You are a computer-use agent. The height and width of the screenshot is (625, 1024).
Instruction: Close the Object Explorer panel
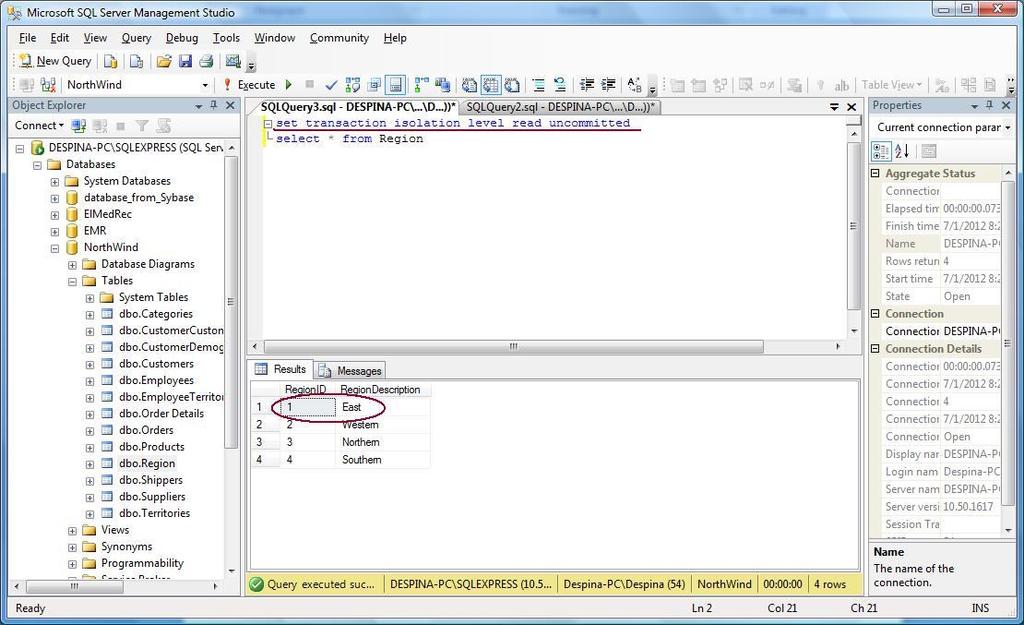tap(230, 105)
